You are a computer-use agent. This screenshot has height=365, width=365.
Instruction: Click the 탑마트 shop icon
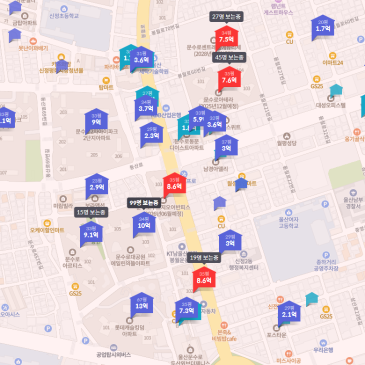pyautogui.click(x=106, y=80)
